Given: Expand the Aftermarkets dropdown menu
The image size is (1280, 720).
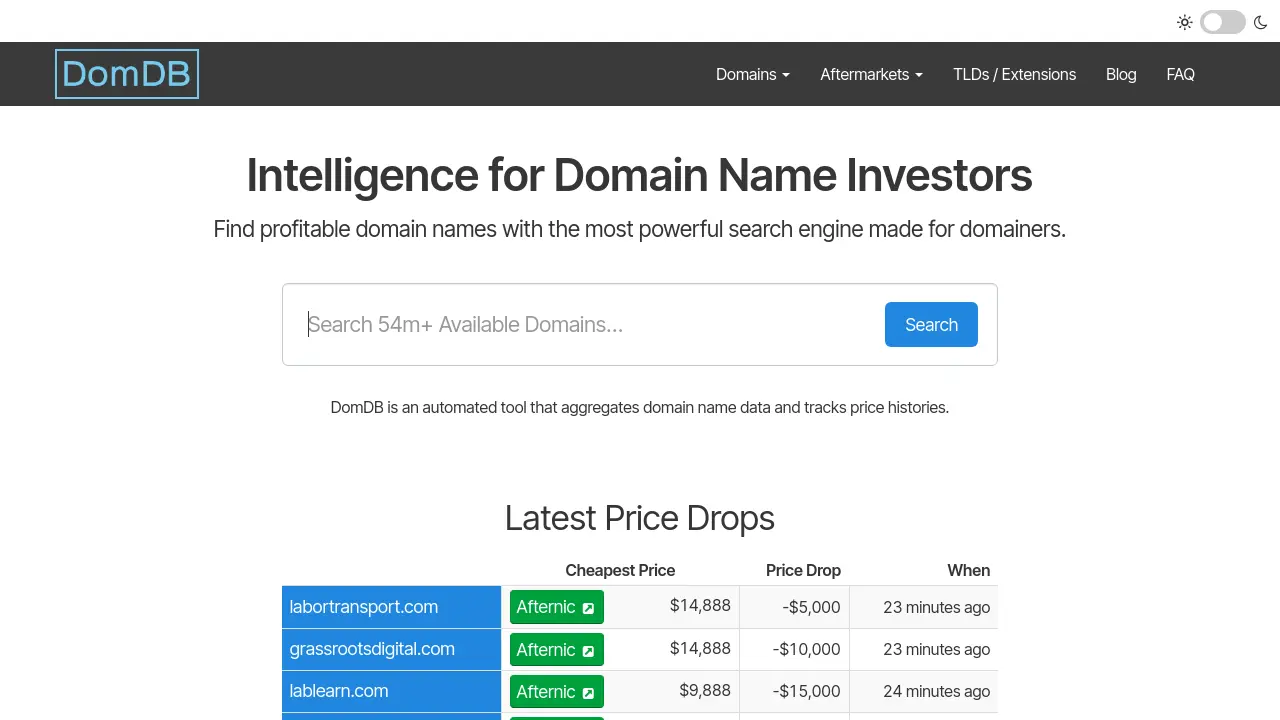Looking at the screenshot, I should coord(871,74).
